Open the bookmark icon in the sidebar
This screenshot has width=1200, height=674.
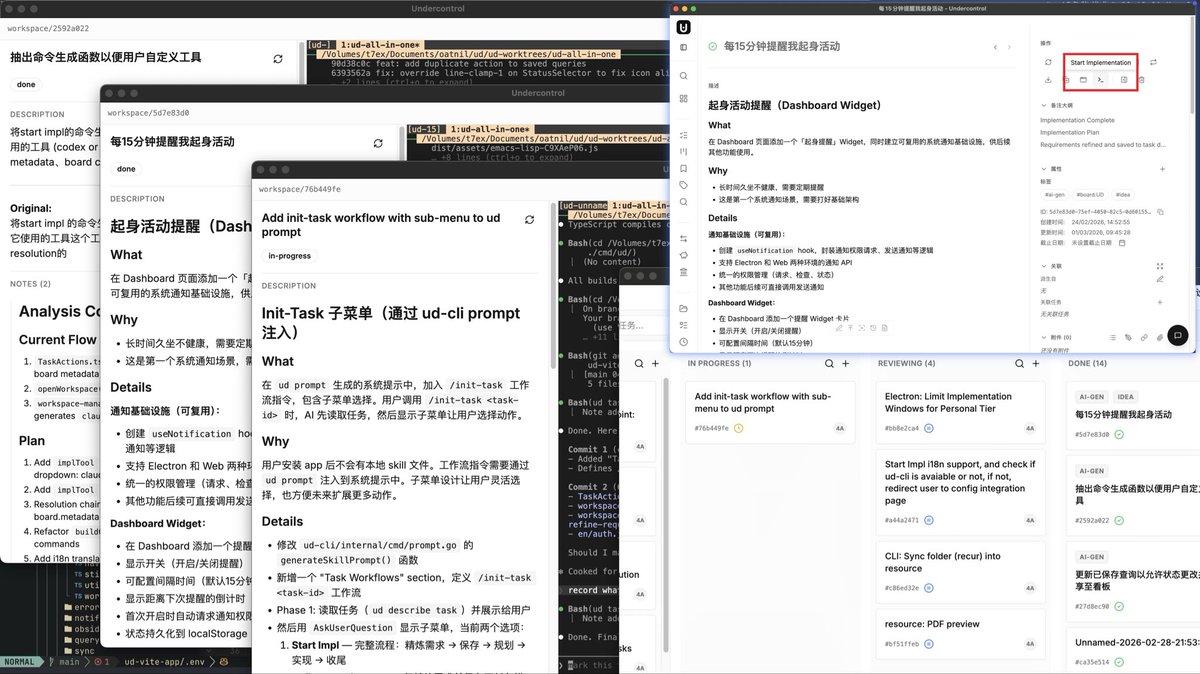pyautogui.click(x=684, y=168)
